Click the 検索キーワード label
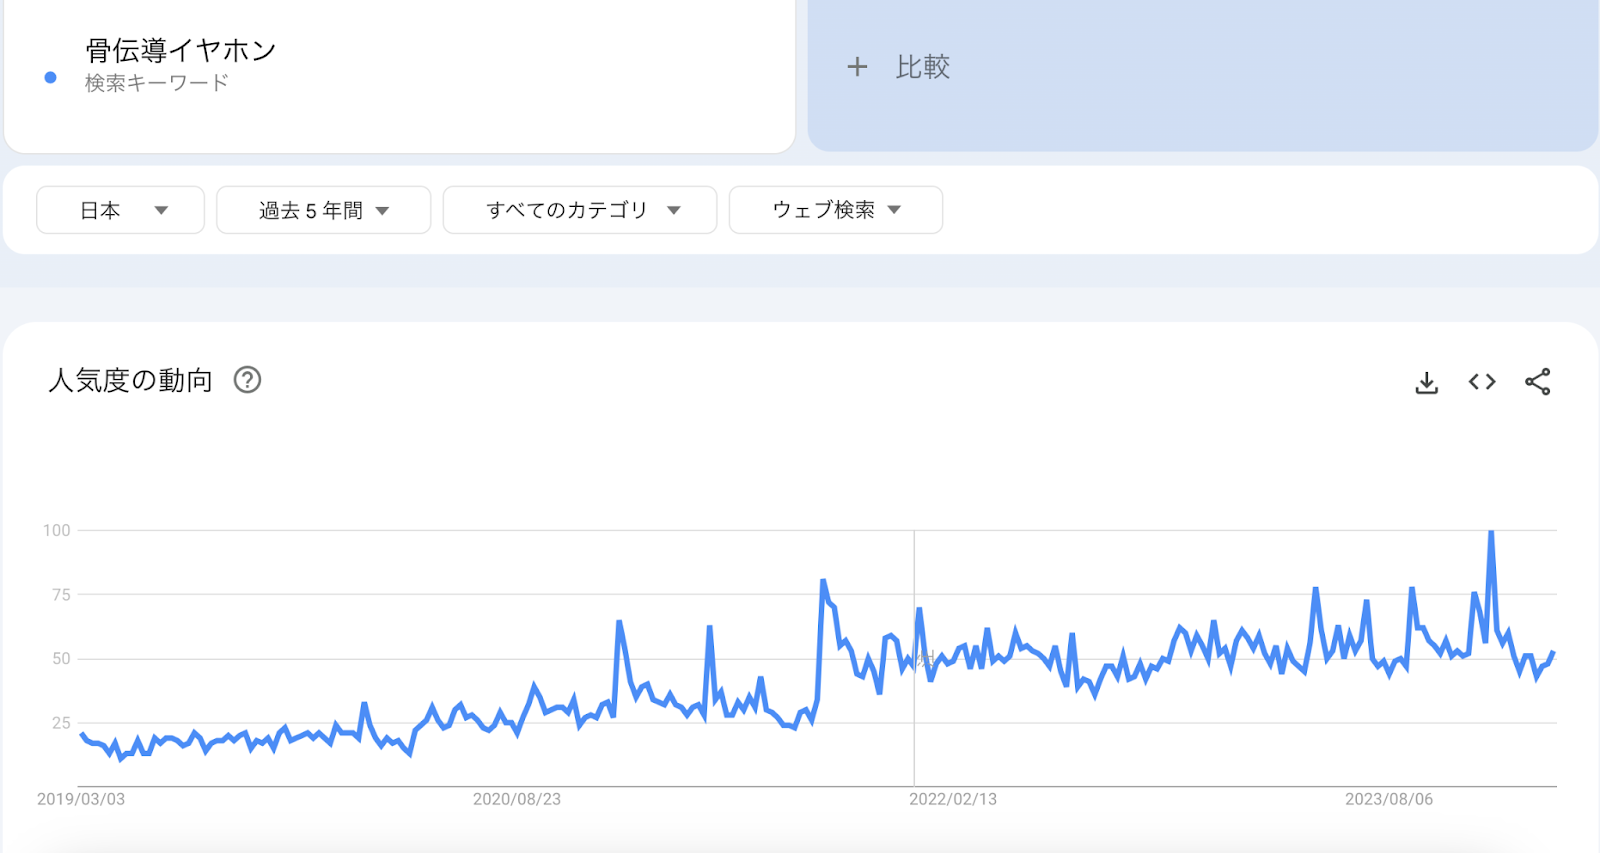This screenshot has width=1600, height=853. tap(157, 83)
